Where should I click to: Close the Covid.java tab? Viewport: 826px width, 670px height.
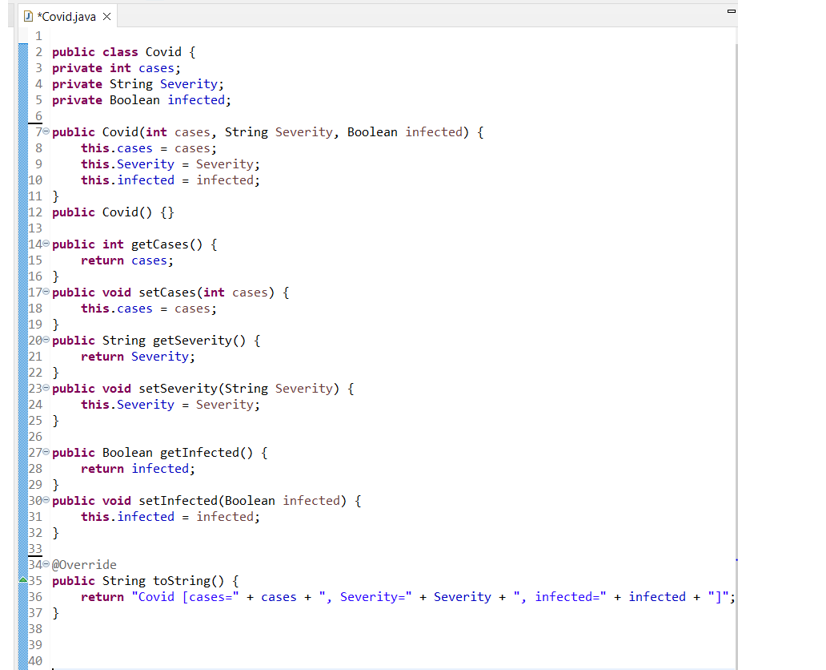pyautogui.click(x=105, y=16)
